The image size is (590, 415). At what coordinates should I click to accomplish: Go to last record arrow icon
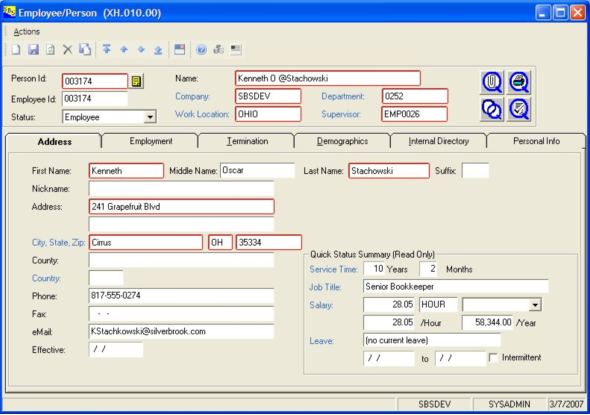tap(158, 50)
